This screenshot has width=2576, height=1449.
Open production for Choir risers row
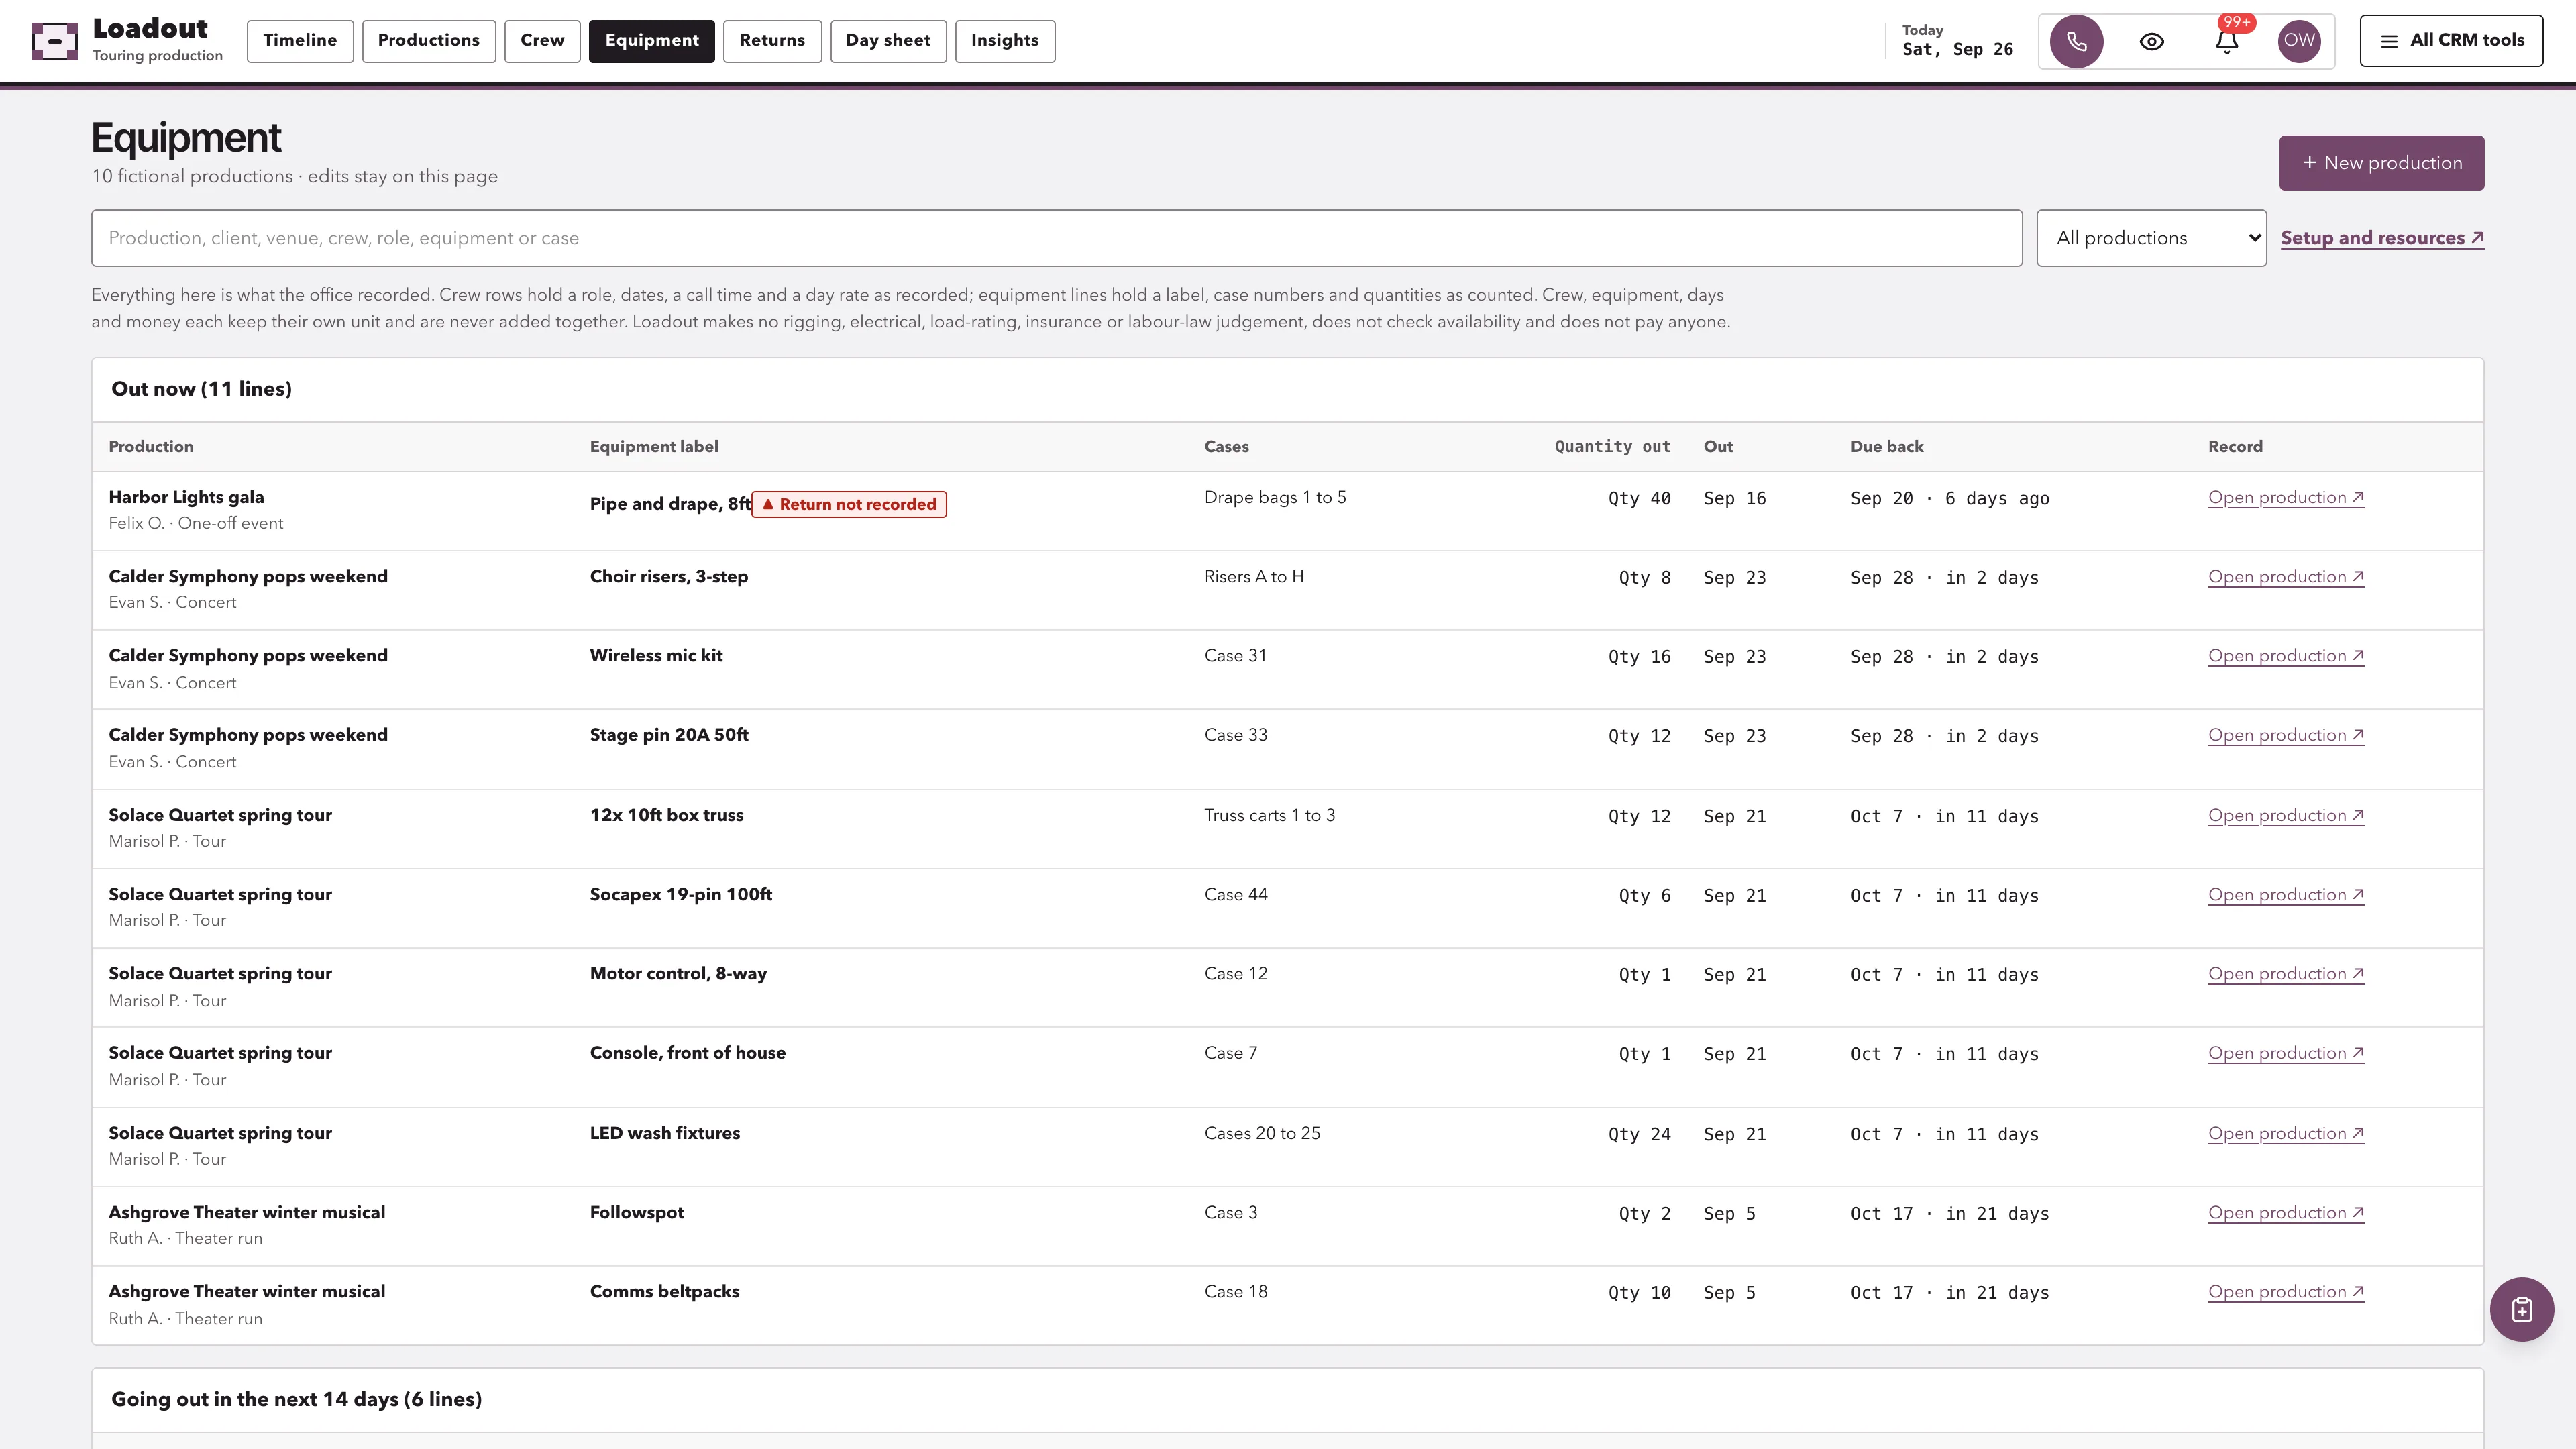(2285, 577)
